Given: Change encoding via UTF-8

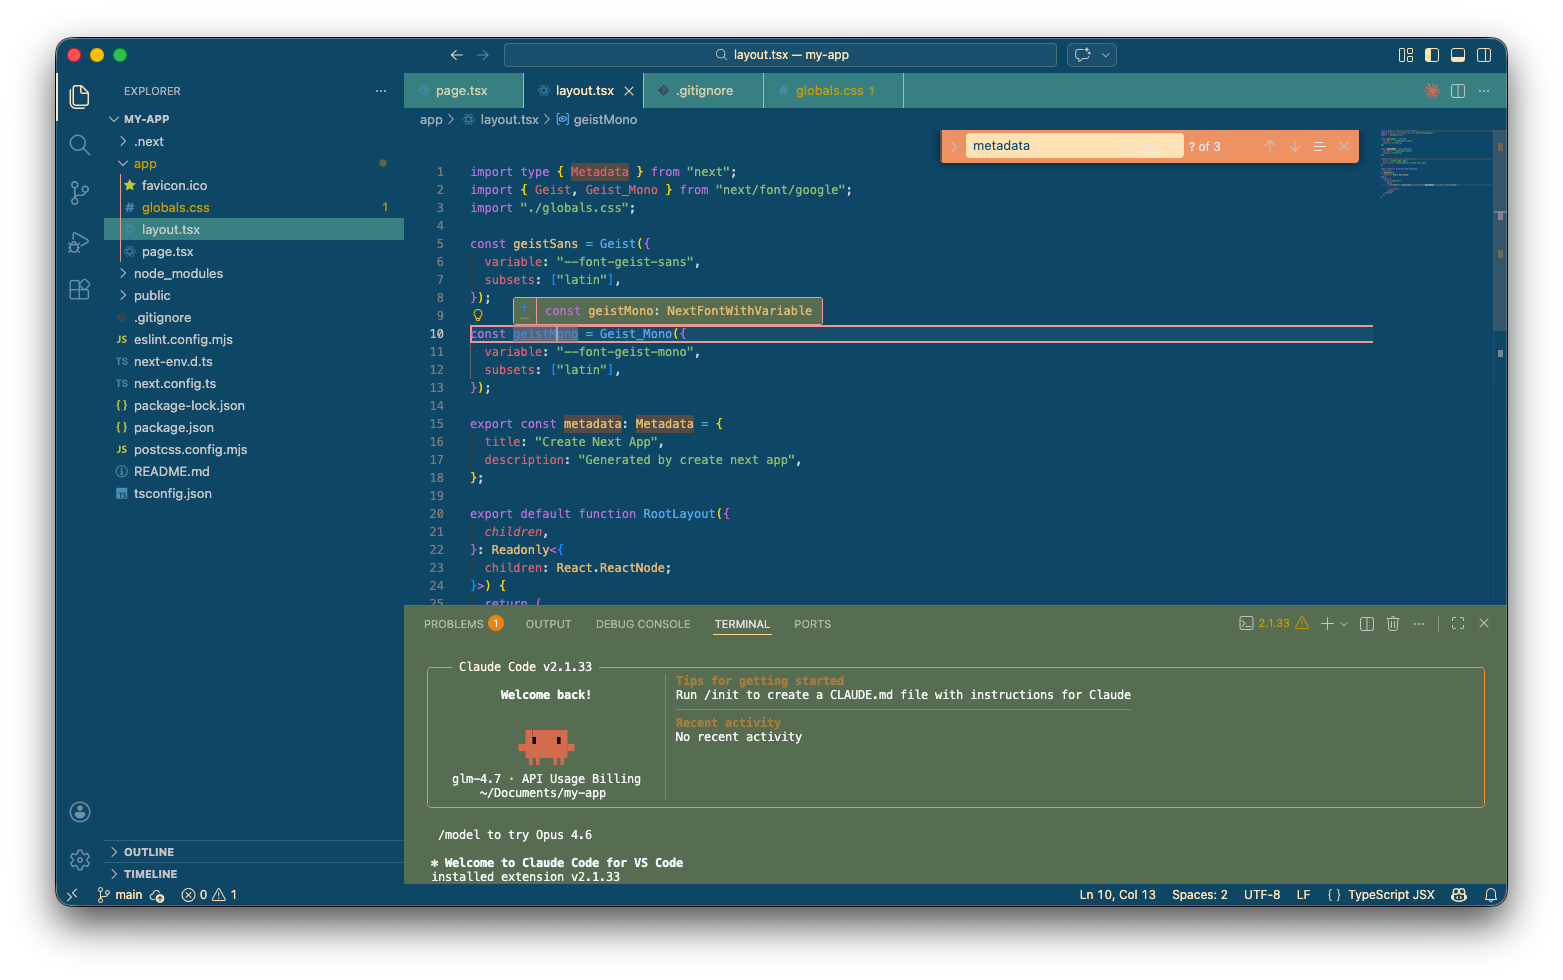Looking at the screenshot, I should (x=1262, y=895).
